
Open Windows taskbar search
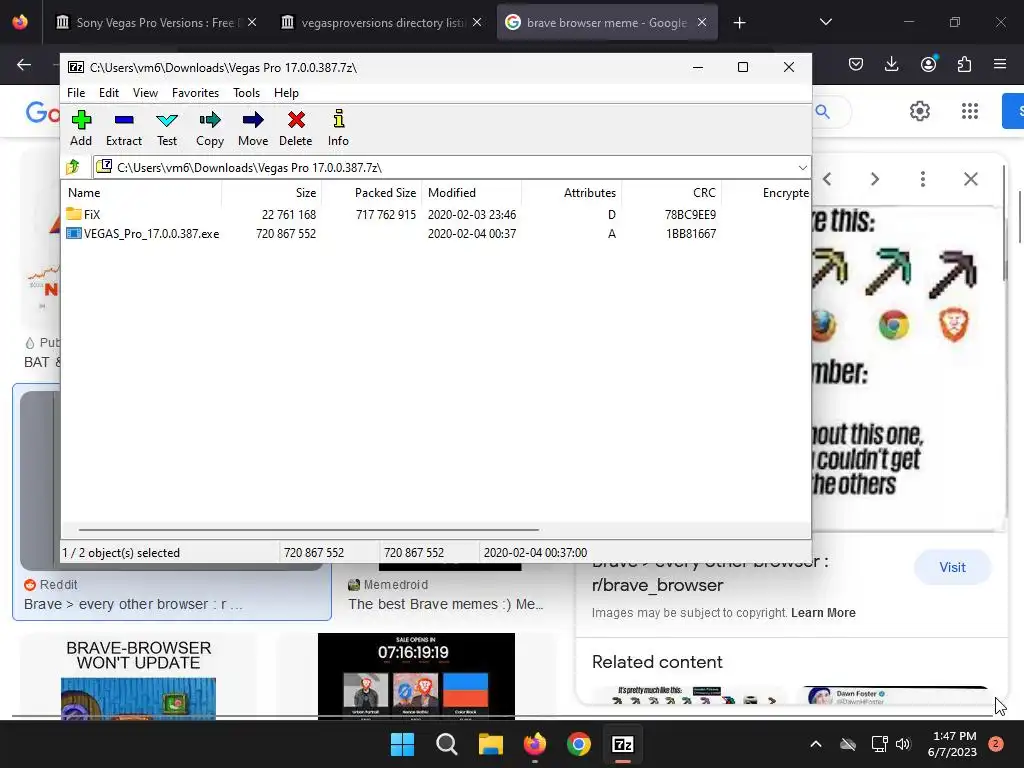447,744
